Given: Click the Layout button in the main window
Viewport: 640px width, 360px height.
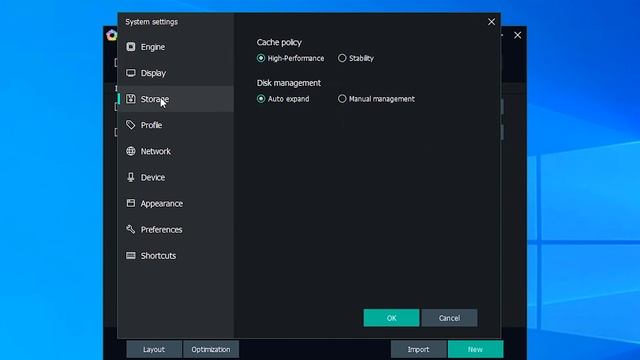Looking at the screenshot, I should click(154, 349).
